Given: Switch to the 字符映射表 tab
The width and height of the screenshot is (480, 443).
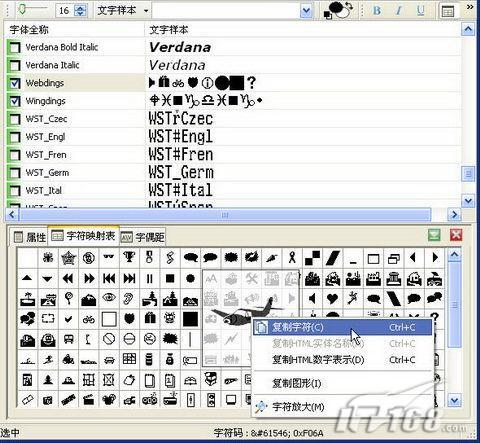Looking at the screenshot, I should click(83, 236).
